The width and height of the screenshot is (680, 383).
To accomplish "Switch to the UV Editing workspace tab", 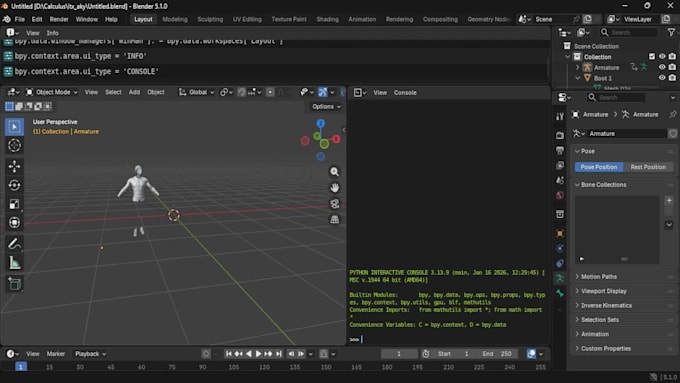I will pos(247,20).
